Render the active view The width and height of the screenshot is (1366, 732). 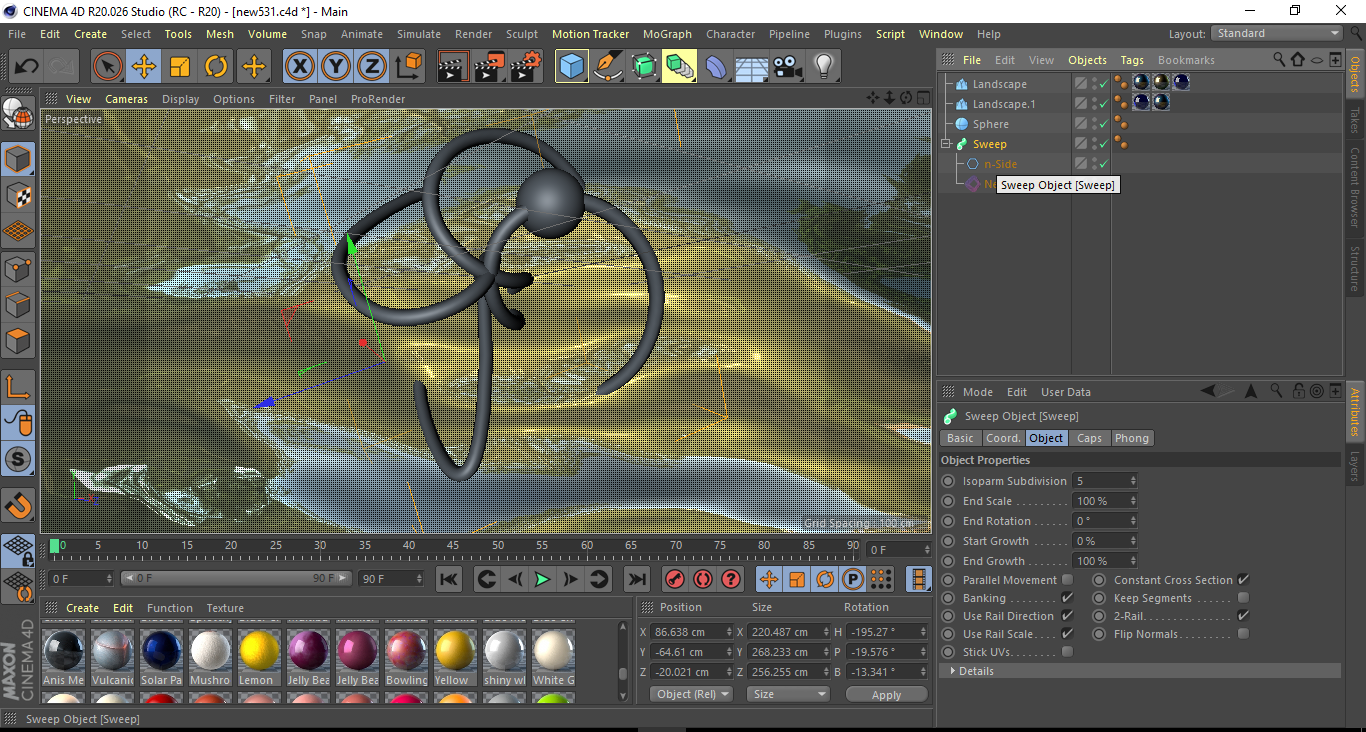pyautogui.click(x=453, y=67)
